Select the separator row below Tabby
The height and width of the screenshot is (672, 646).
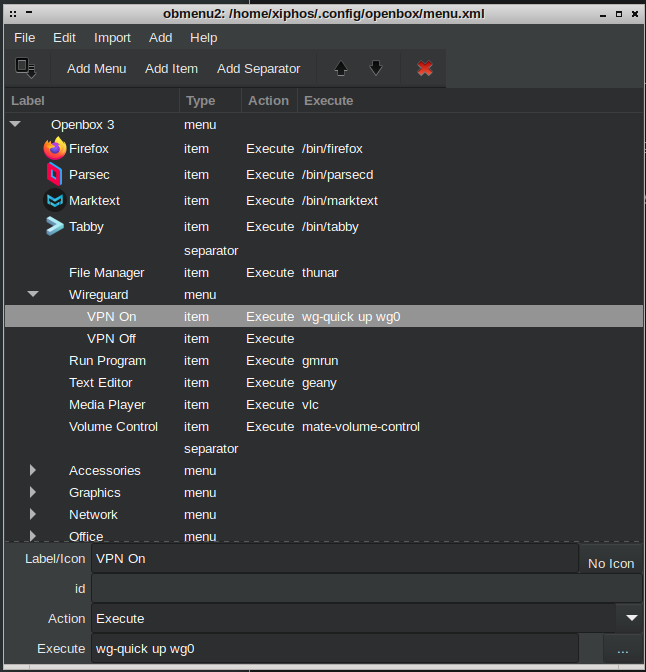(x=324, y=250)
